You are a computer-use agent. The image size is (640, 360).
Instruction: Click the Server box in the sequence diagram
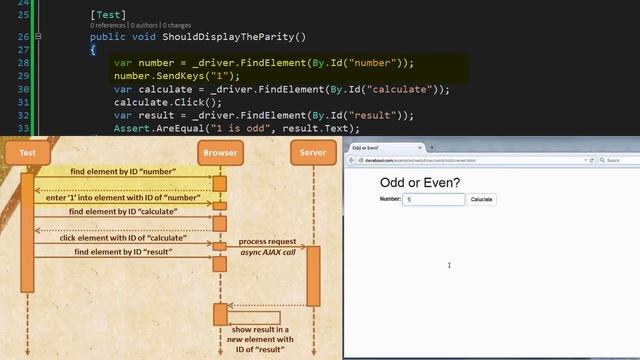click(313, 152)
